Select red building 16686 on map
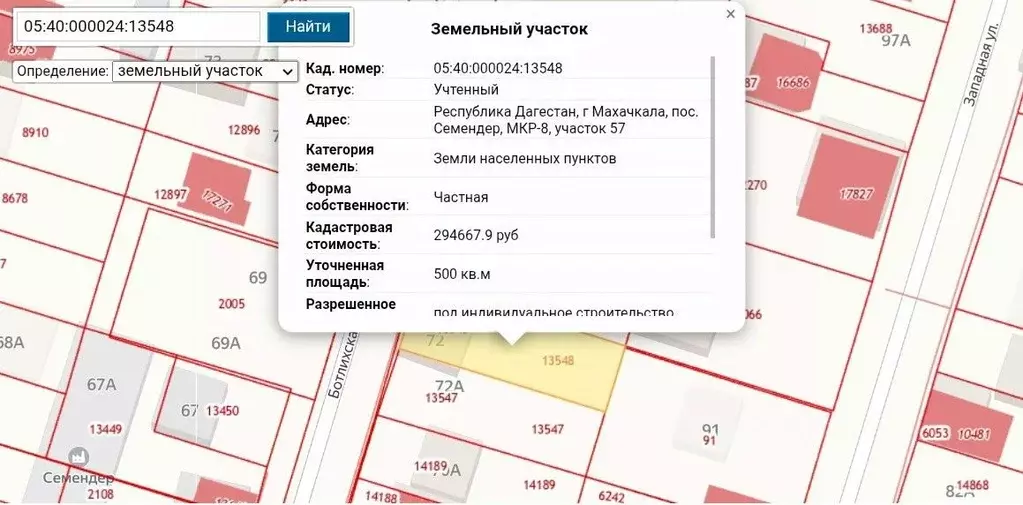This screenshot has width=1023, height=505. tap(788, 73)
